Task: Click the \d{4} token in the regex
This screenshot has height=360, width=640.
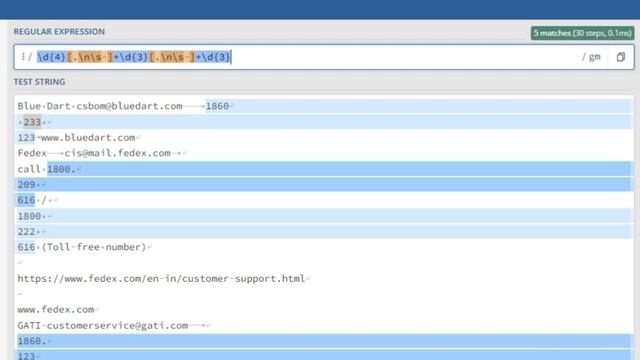Action: (x=52, y=57)
